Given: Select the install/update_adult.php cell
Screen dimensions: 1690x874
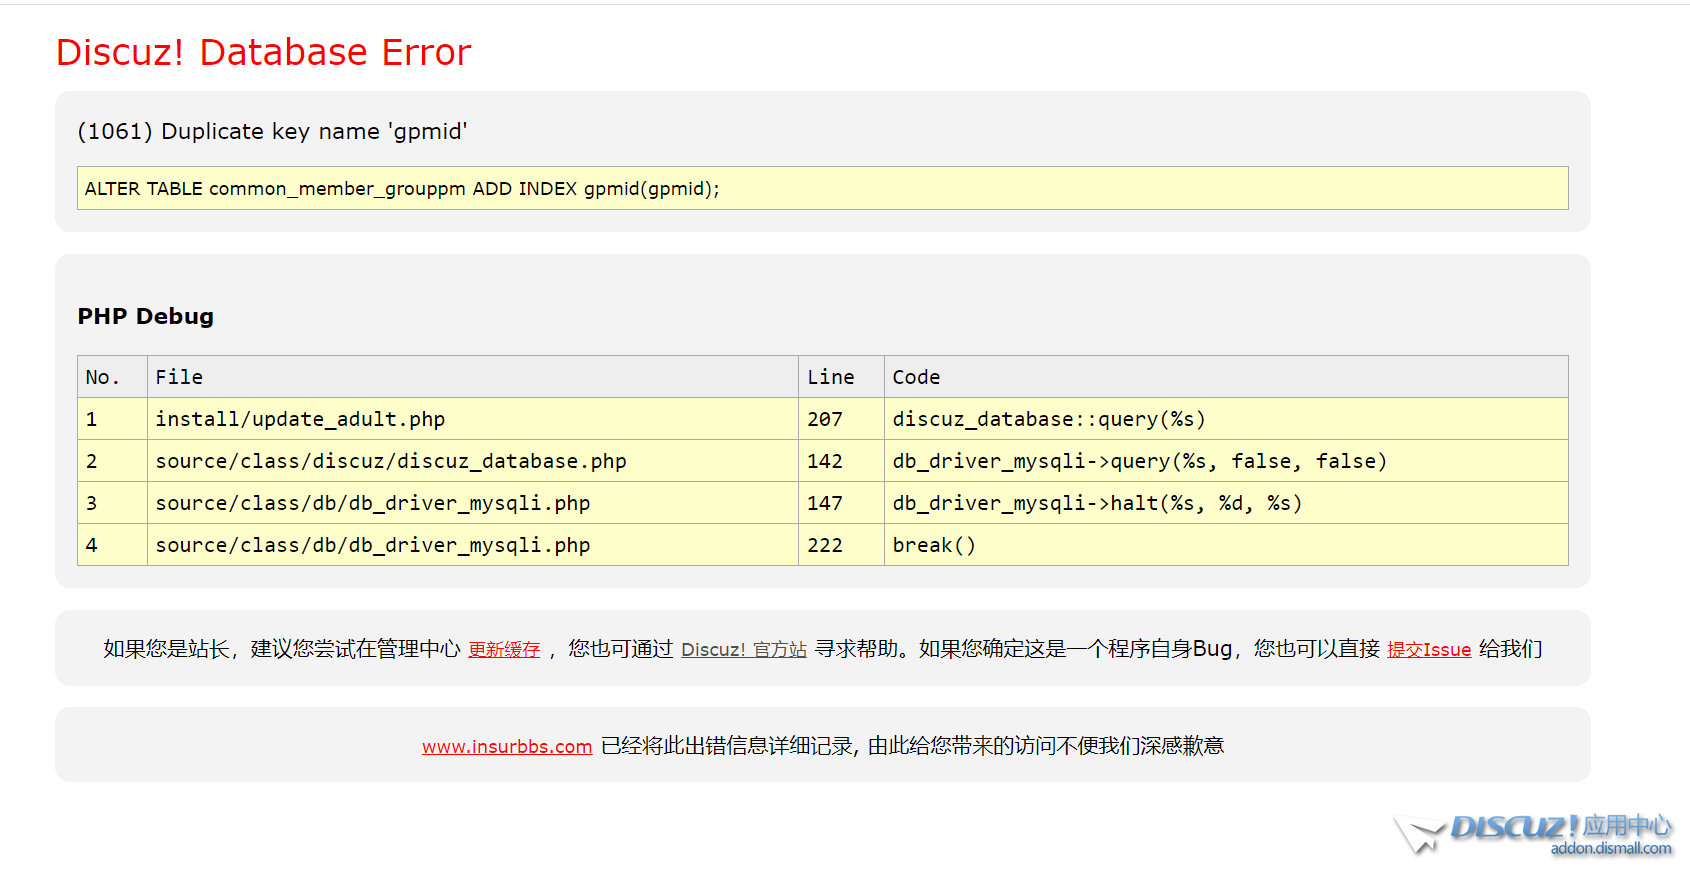Looking at the screenshot, I should coord(473,419).
